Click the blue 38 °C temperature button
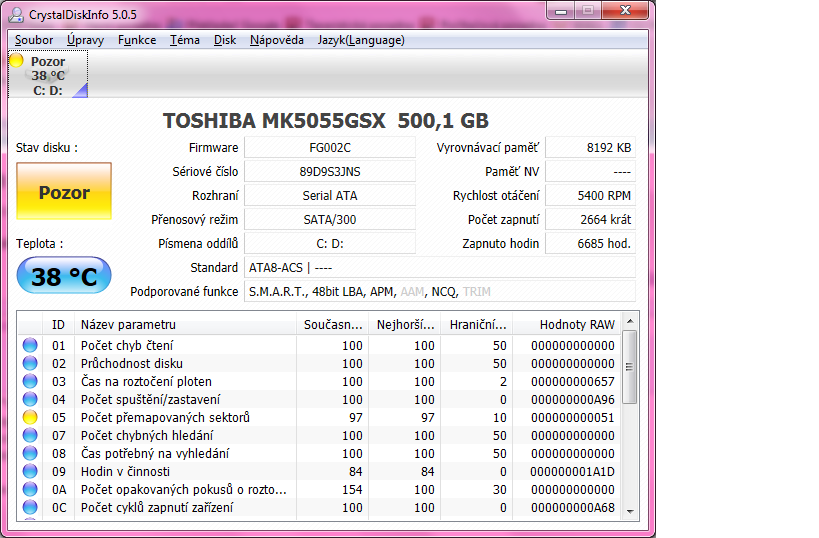 coord(64,275)
